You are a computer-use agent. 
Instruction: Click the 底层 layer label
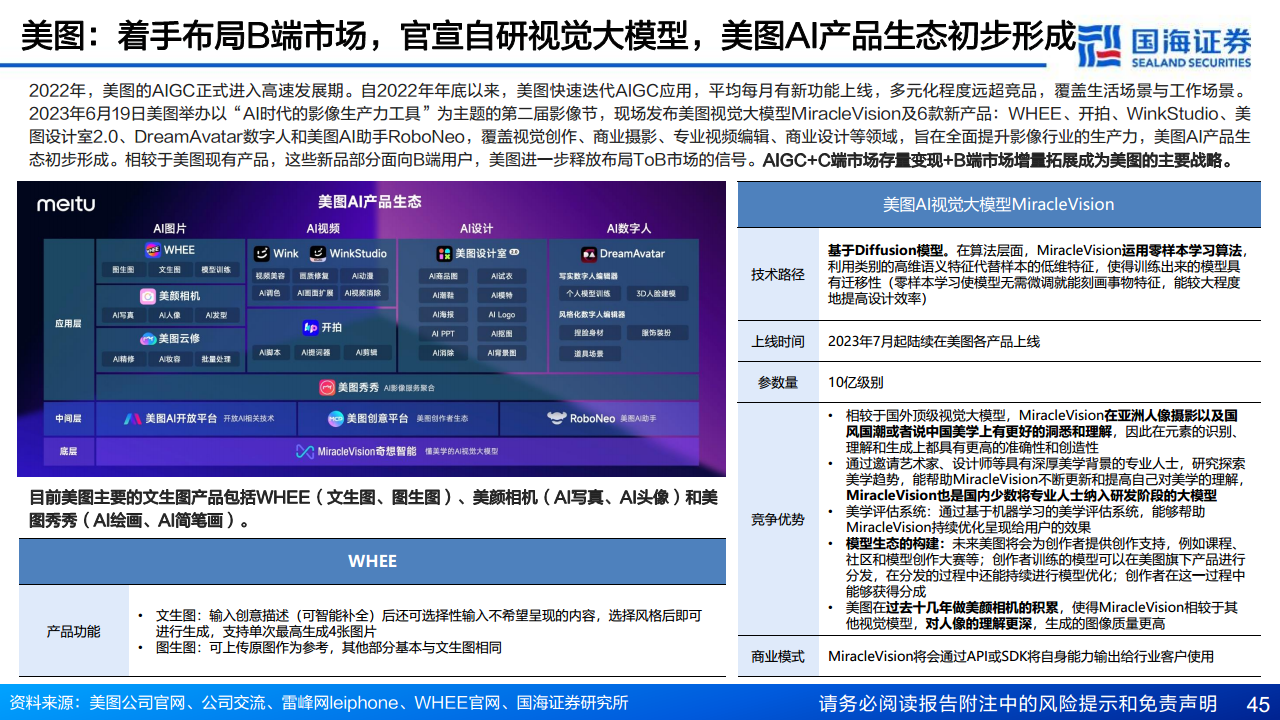coord(67,452)
